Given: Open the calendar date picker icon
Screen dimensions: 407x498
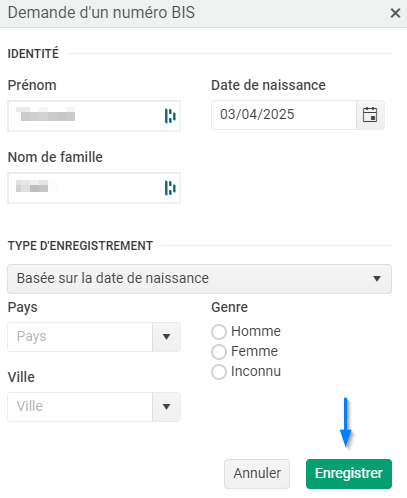Looking at the screenshot, I should (x=370, y=115).
